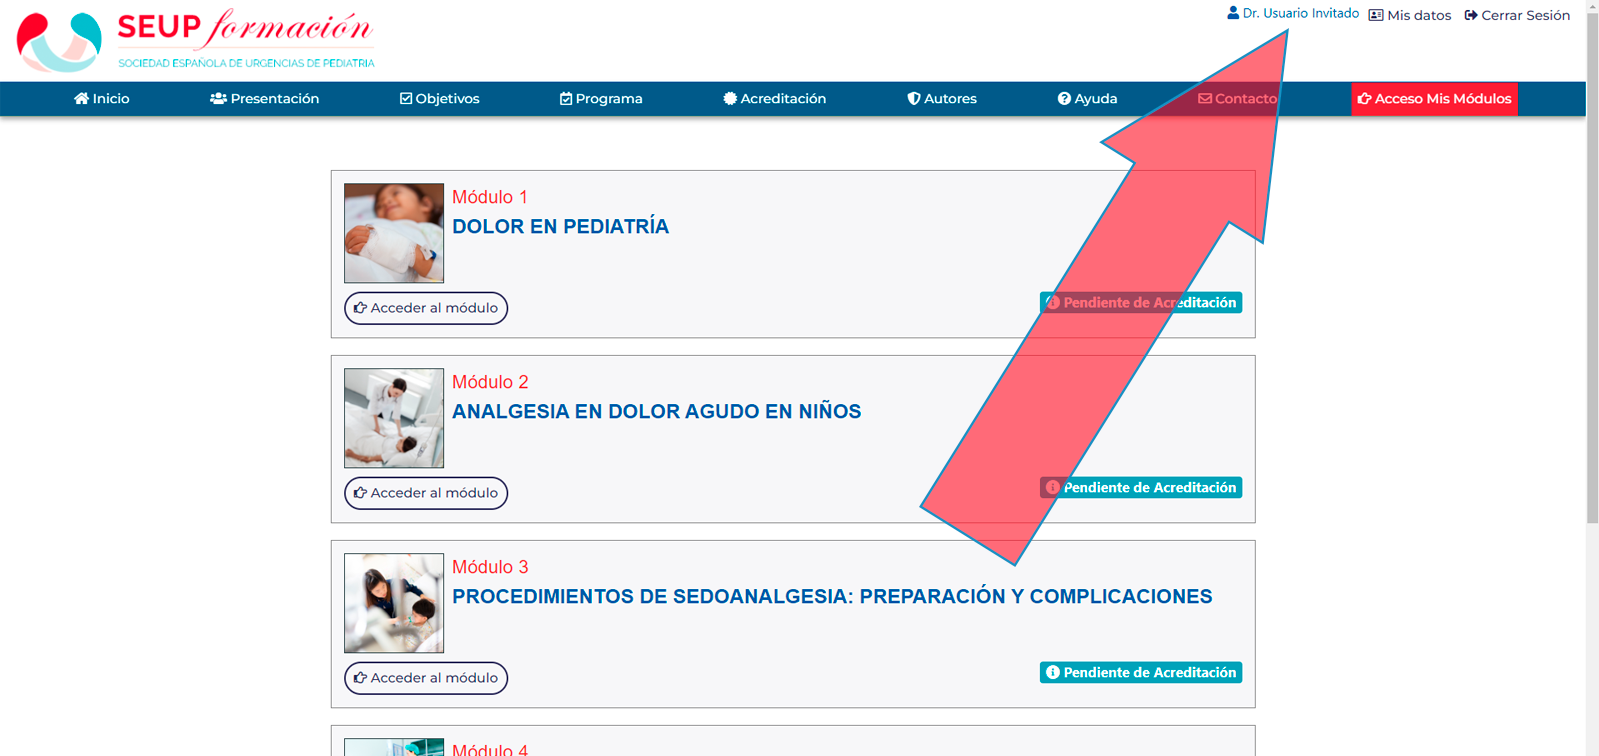Click the Módulo 1 thumbnail image
Screen dimensions: 1599x756
tap(394, 233)
